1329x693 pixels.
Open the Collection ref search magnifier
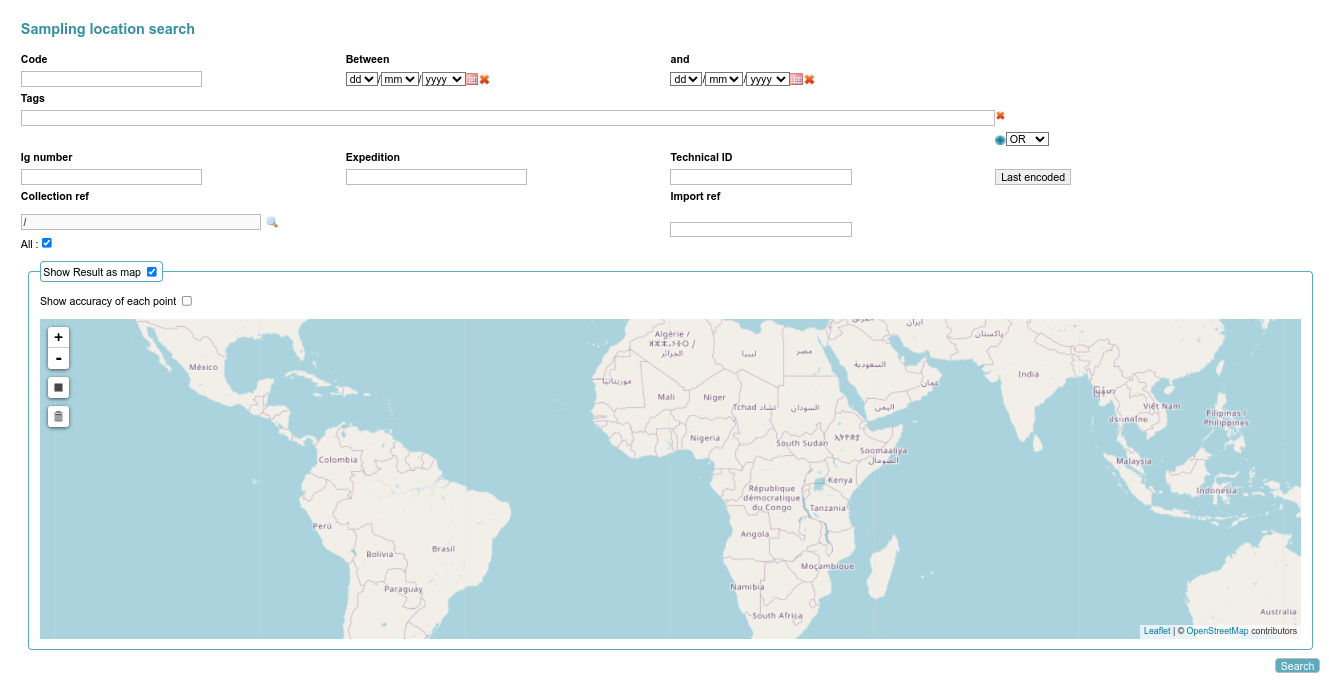coord(272,222)
